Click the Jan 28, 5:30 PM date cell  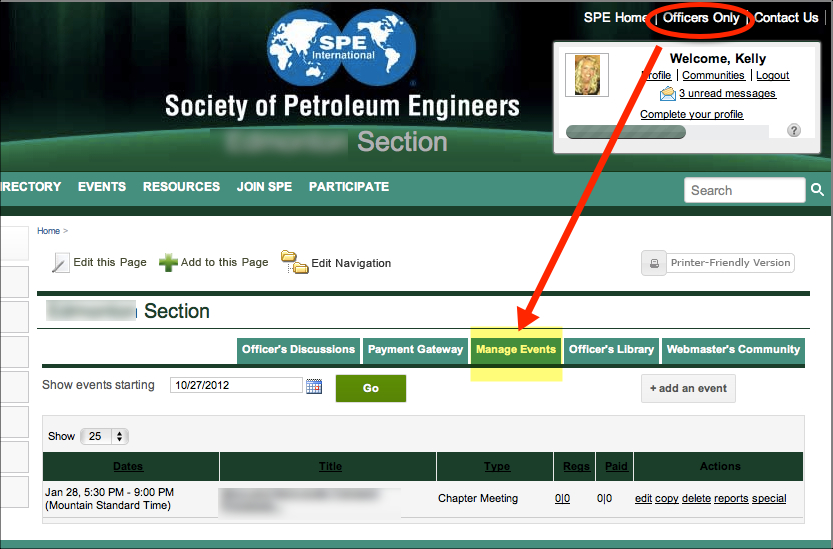point(109,499)
